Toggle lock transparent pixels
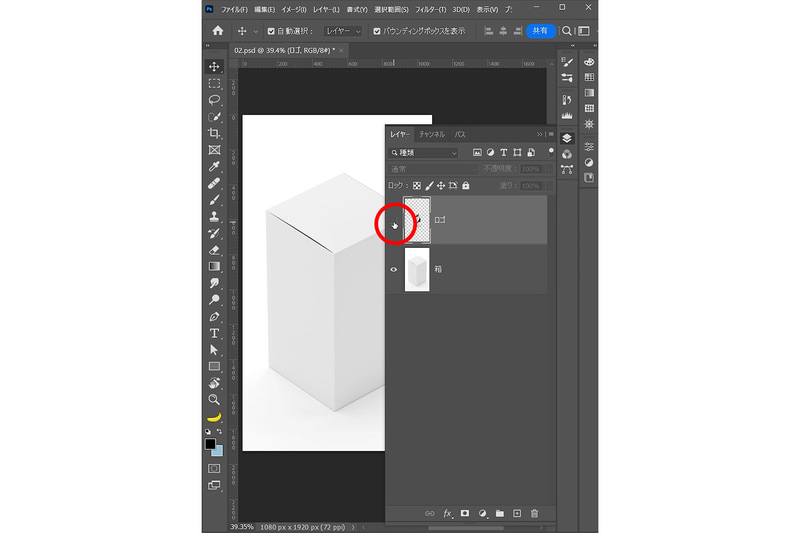 [x=417, y=186]
